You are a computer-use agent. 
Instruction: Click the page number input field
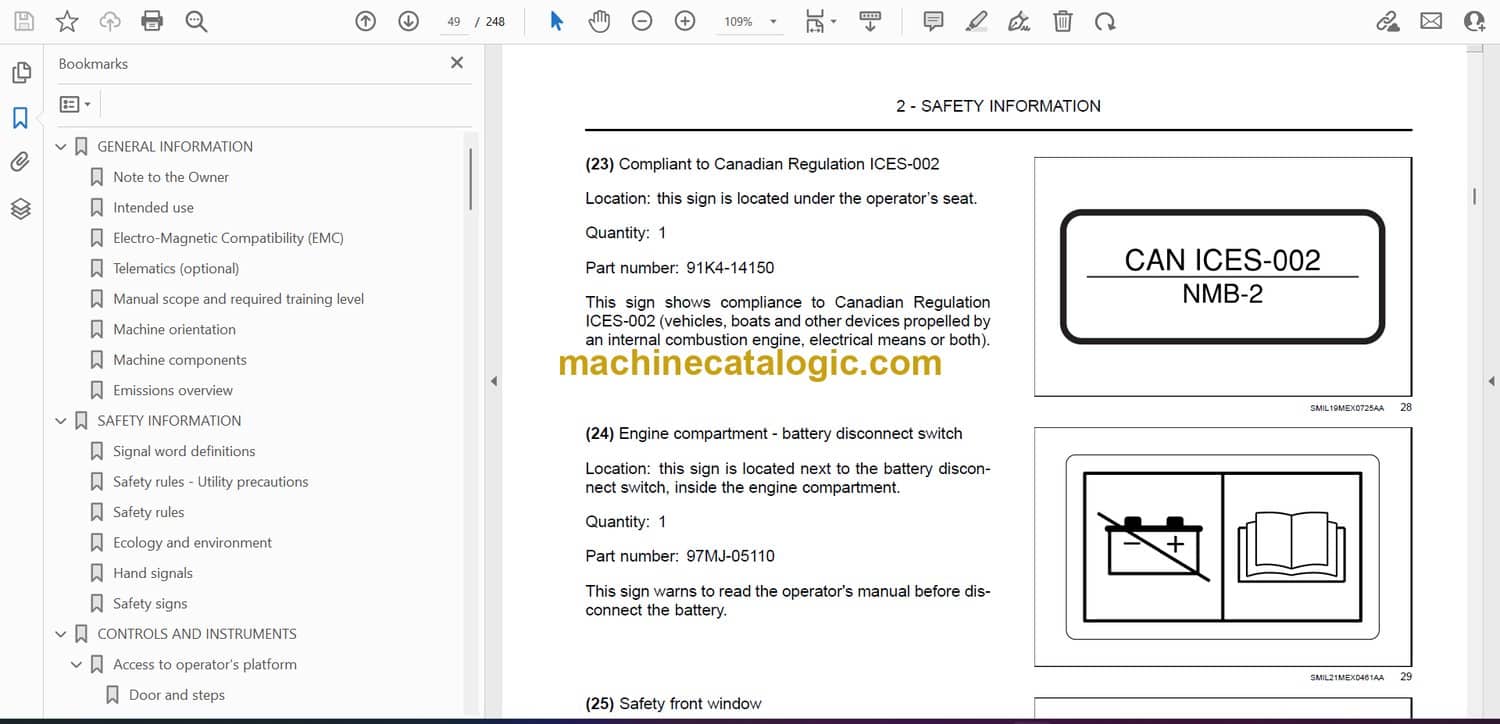pos(454,21)
